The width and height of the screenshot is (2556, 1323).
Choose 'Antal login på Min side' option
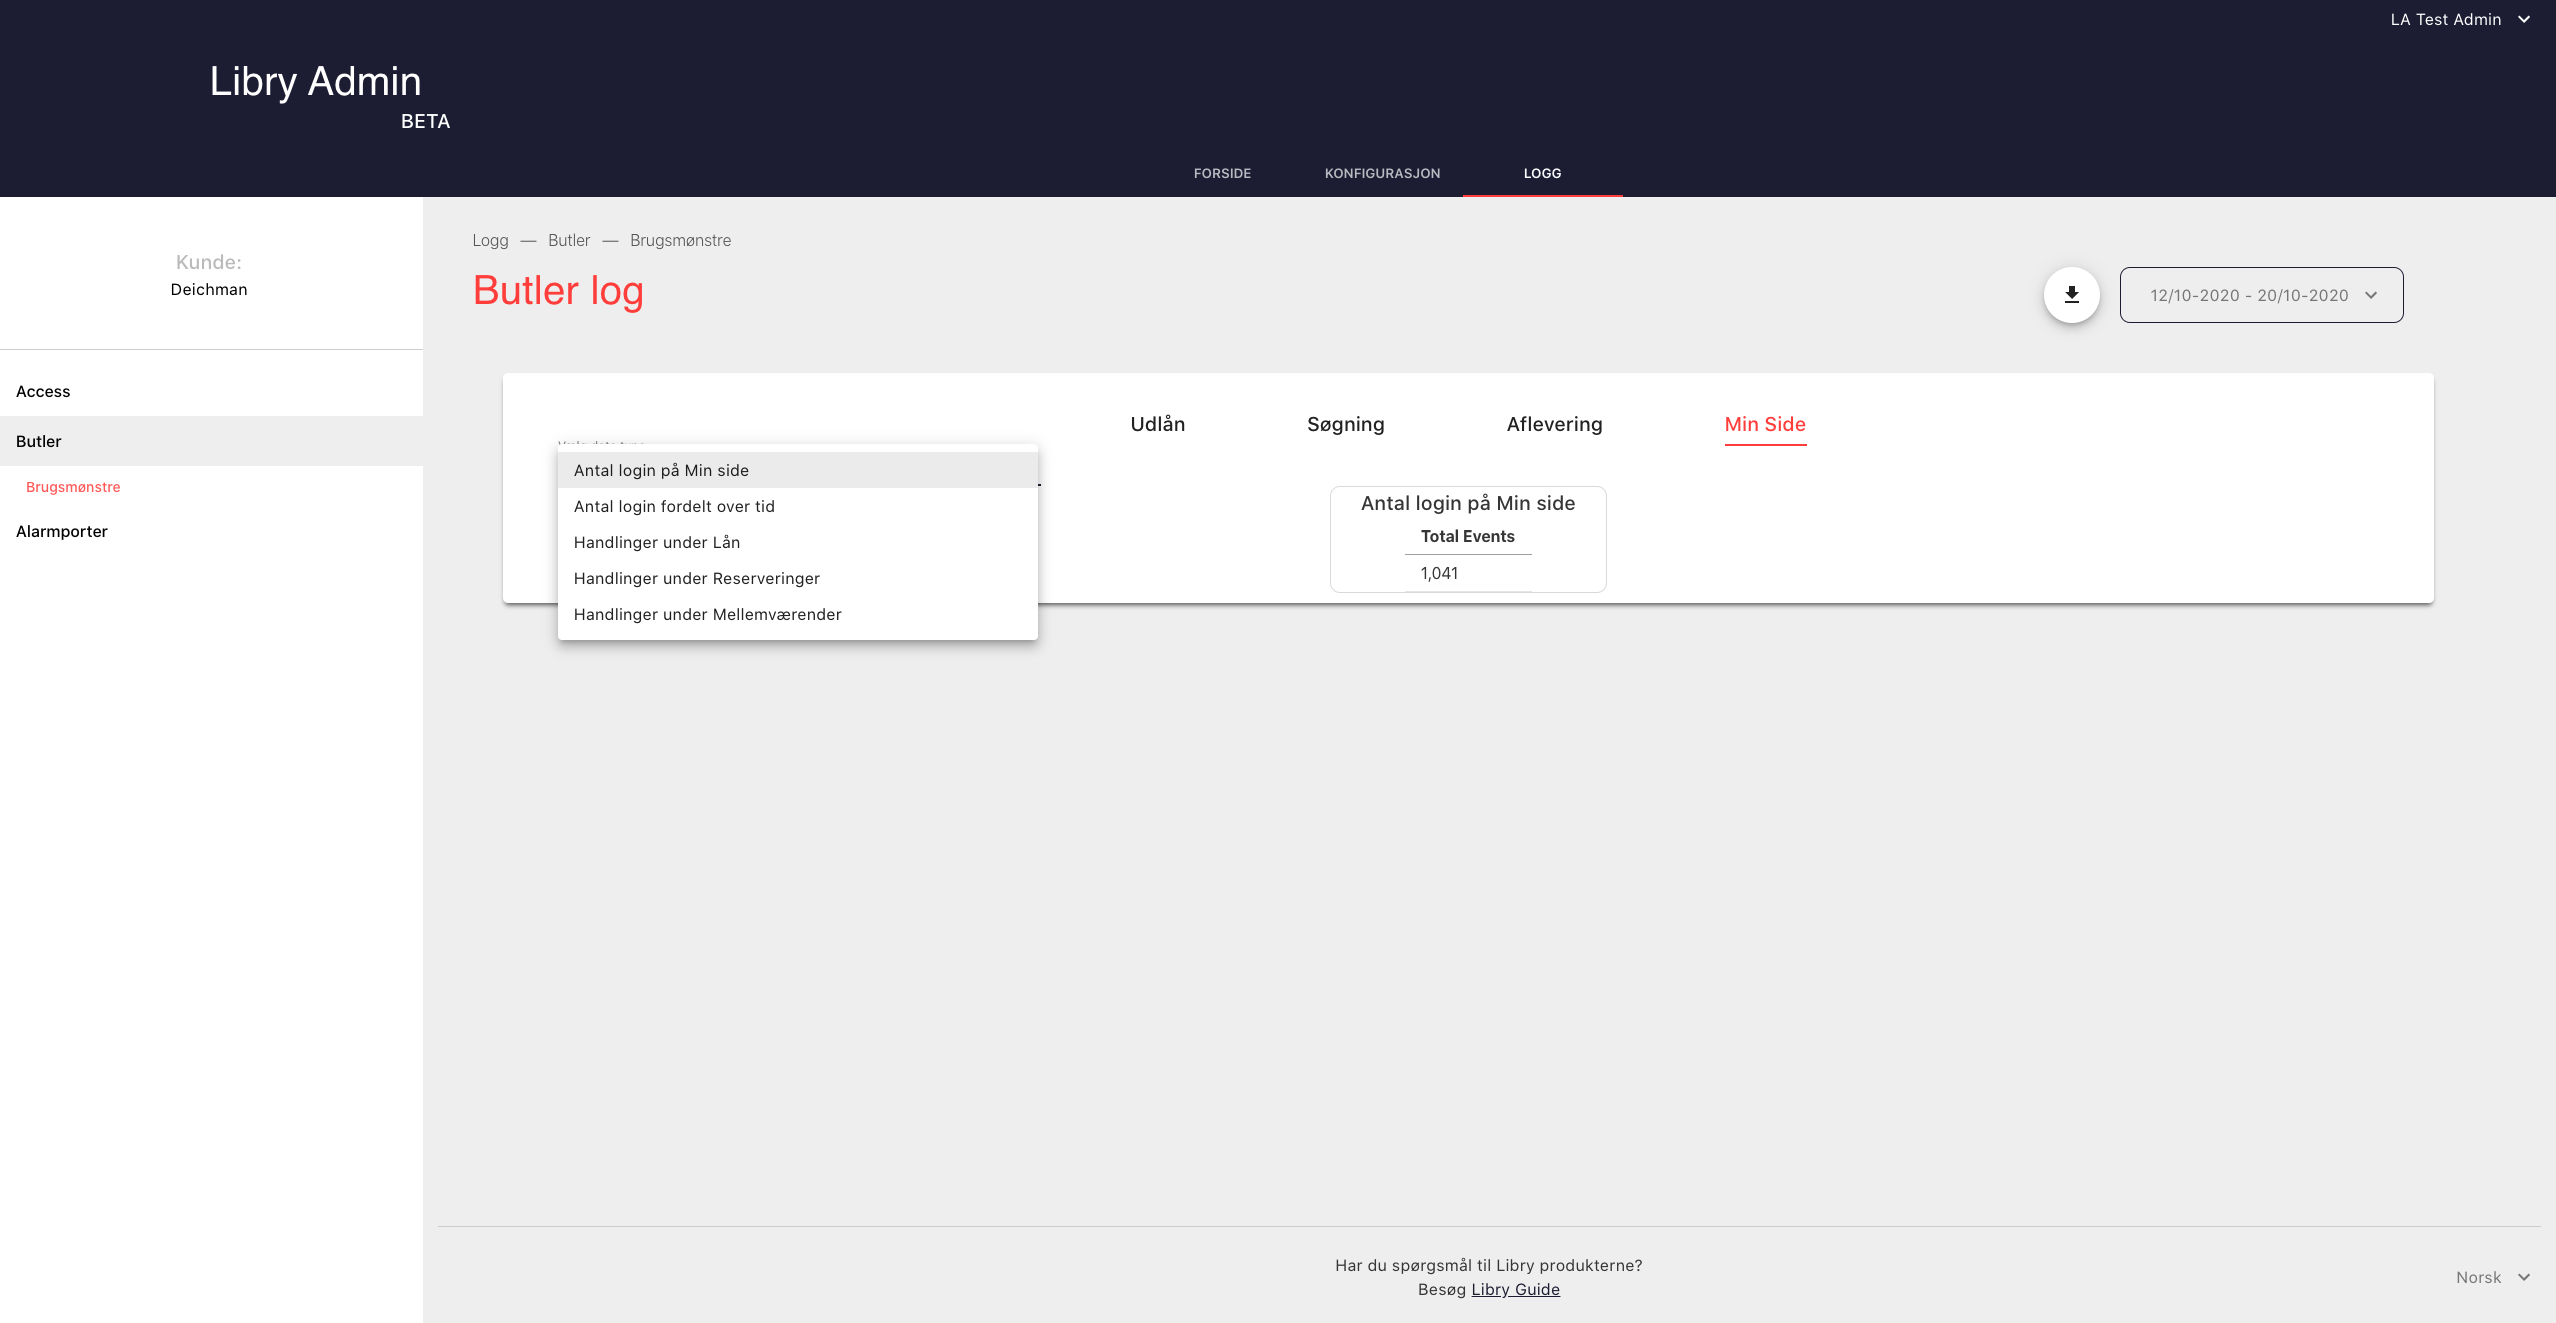pyautogui.click(x=661, y=470)
